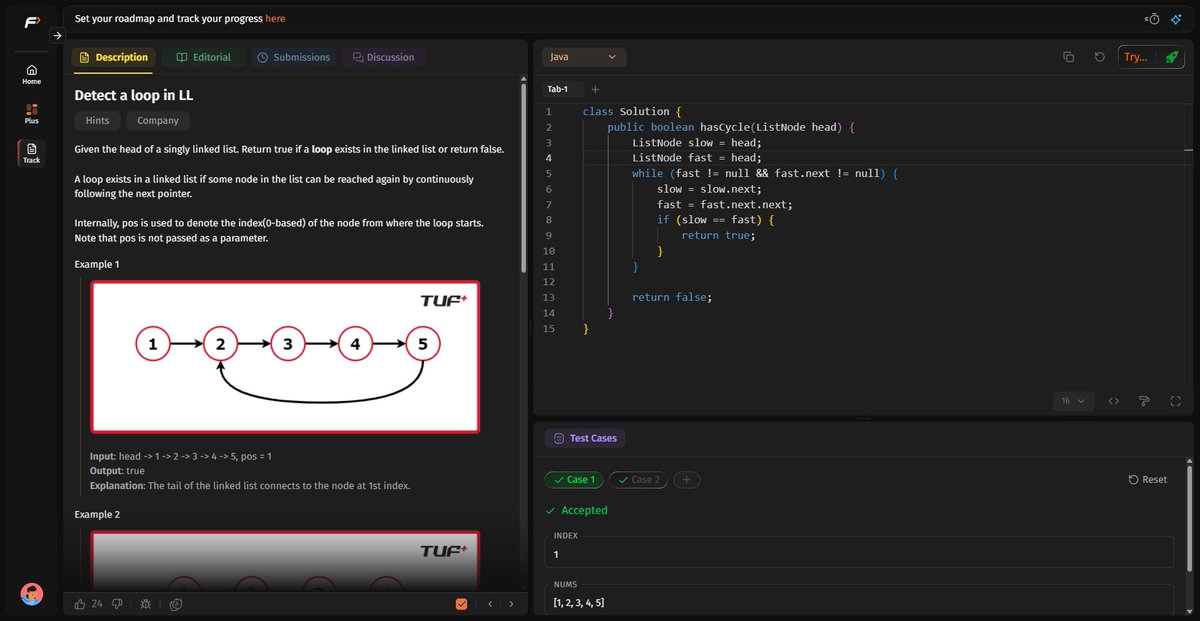Open the Test Cases tab
The height and width of the screenshot is (621, 1200).
tap(585, 438)
